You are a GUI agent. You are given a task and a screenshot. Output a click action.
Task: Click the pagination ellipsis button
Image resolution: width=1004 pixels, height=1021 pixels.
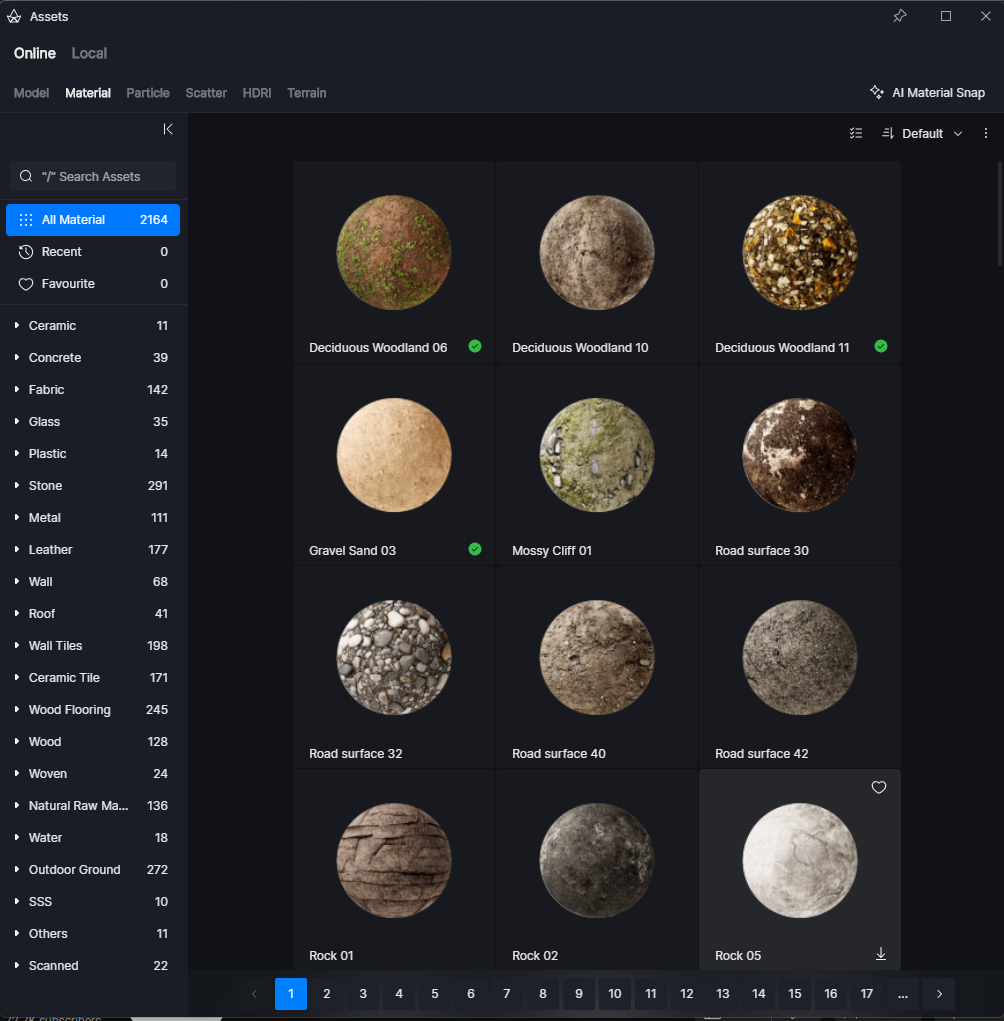tap(902, 994)
